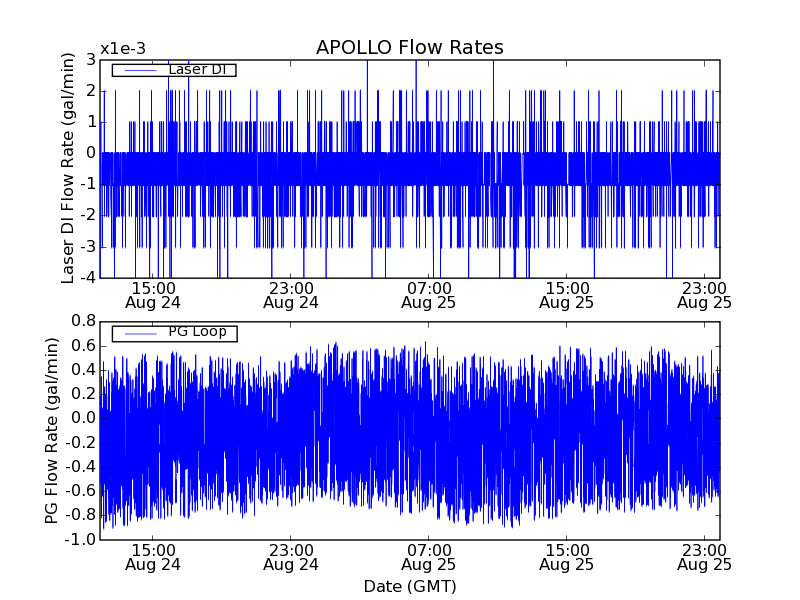The image size is (800, 600).
Task: Click 23:00 Aug 25 tick label under top plot
Action: [x=704, y=294]
